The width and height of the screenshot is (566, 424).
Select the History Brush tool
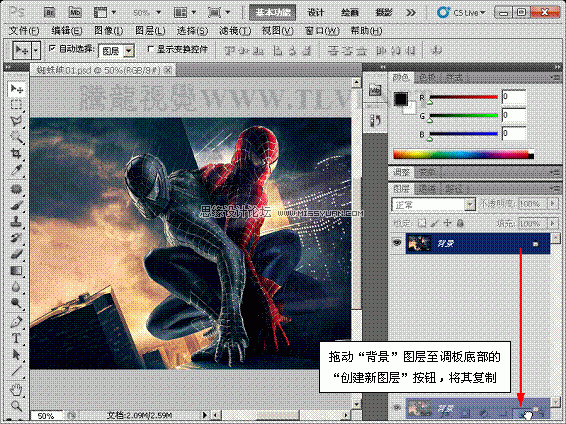click(x=16, y=238)
